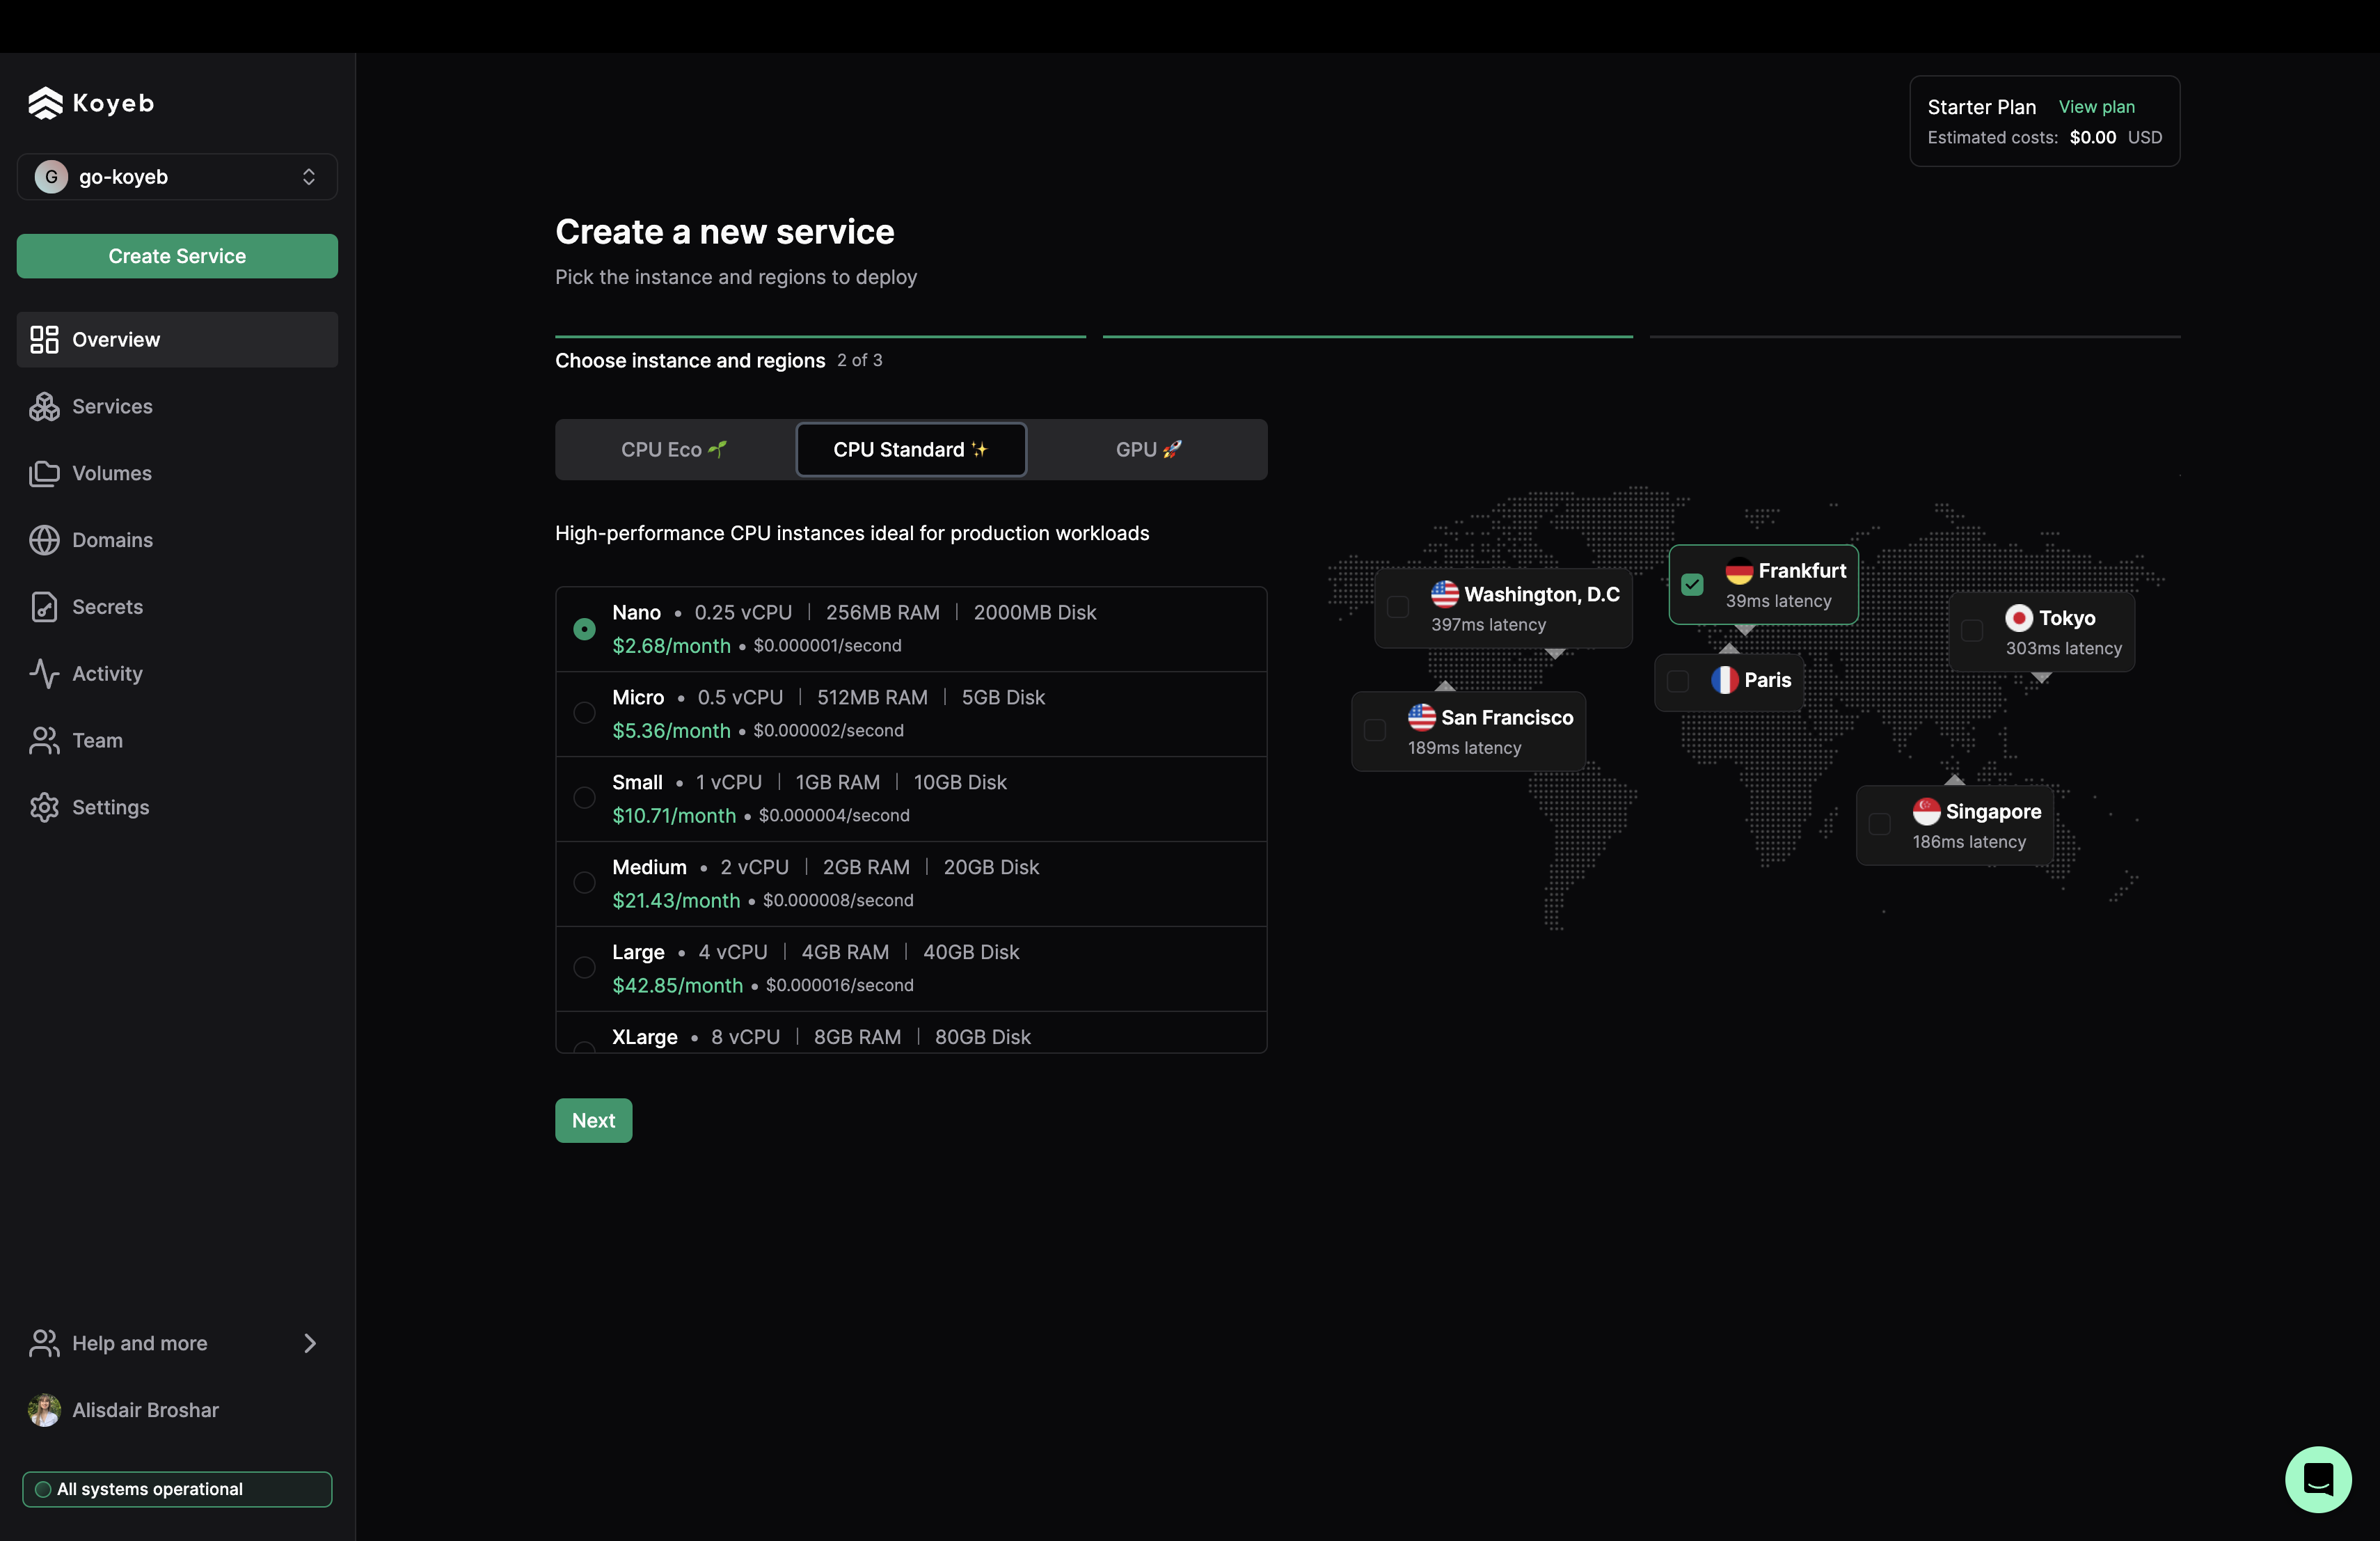Select the Medium instance radio button
The width and height of the screenshot is (2380, 1541).
(584, 883)
